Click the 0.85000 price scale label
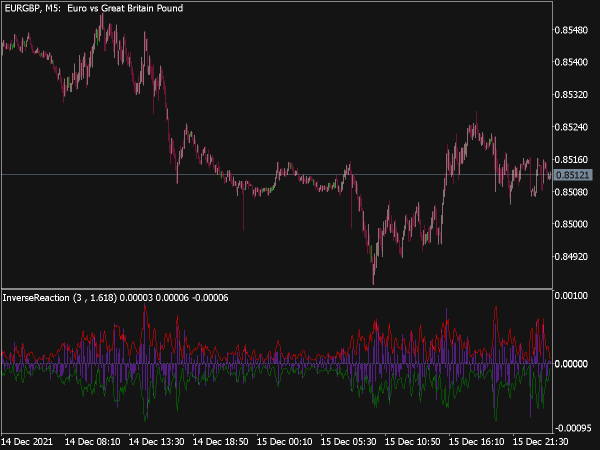The height and width of the screenshot is (450, 600). 571,224
